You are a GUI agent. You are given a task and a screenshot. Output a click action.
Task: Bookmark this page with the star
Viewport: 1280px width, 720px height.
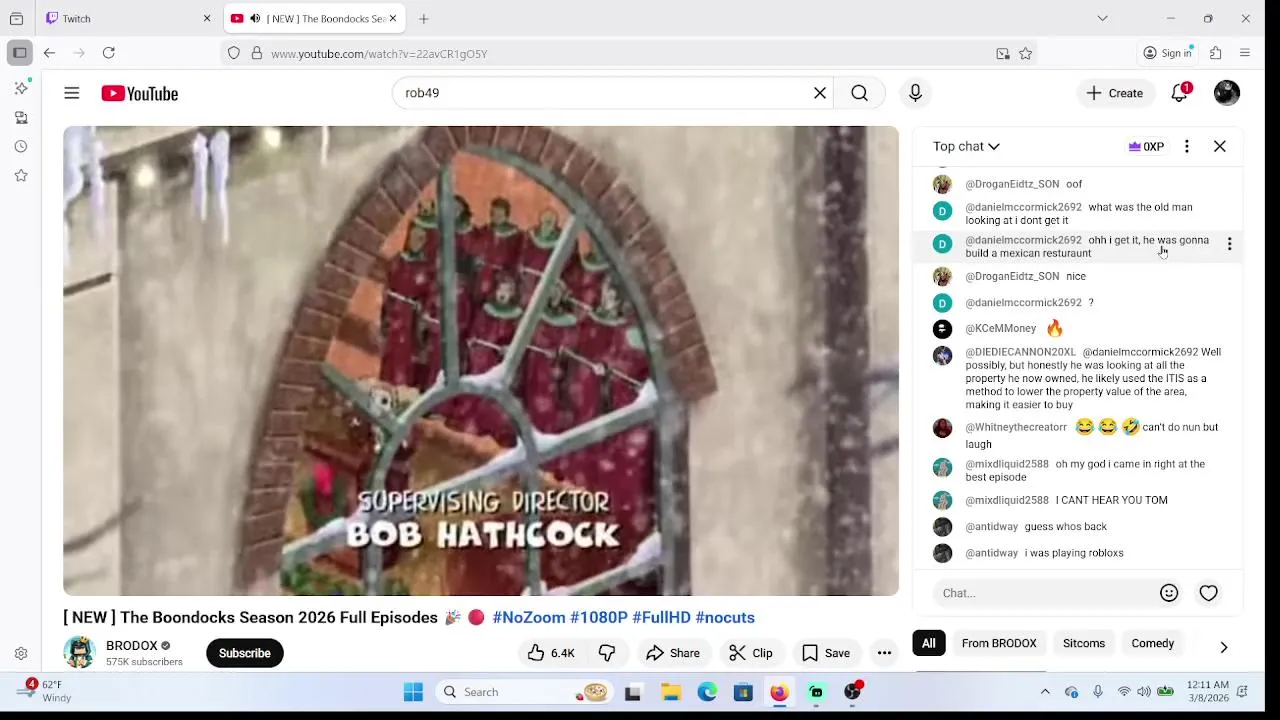[x=1025, y=54]
